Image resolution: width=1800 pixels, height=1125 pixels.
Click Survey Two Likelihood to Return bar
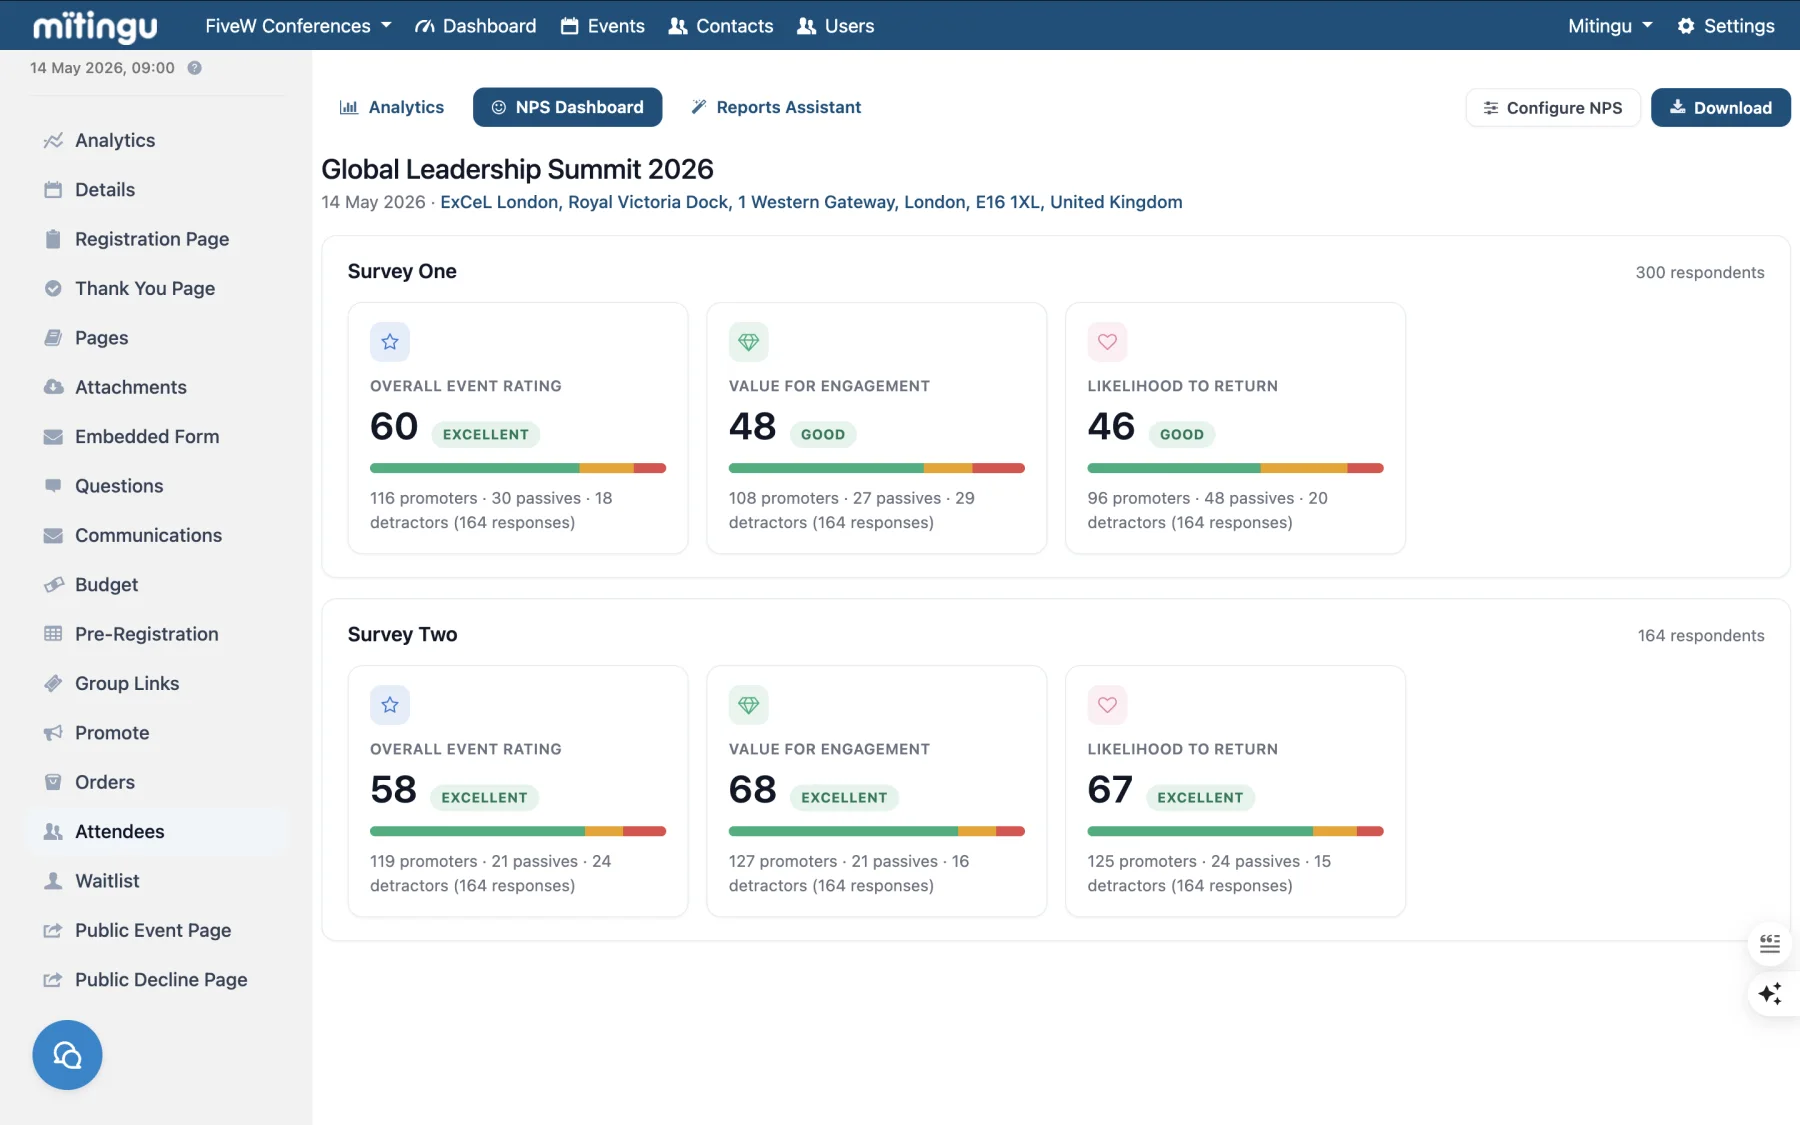pyautogui.click(x=1235, y=831)
